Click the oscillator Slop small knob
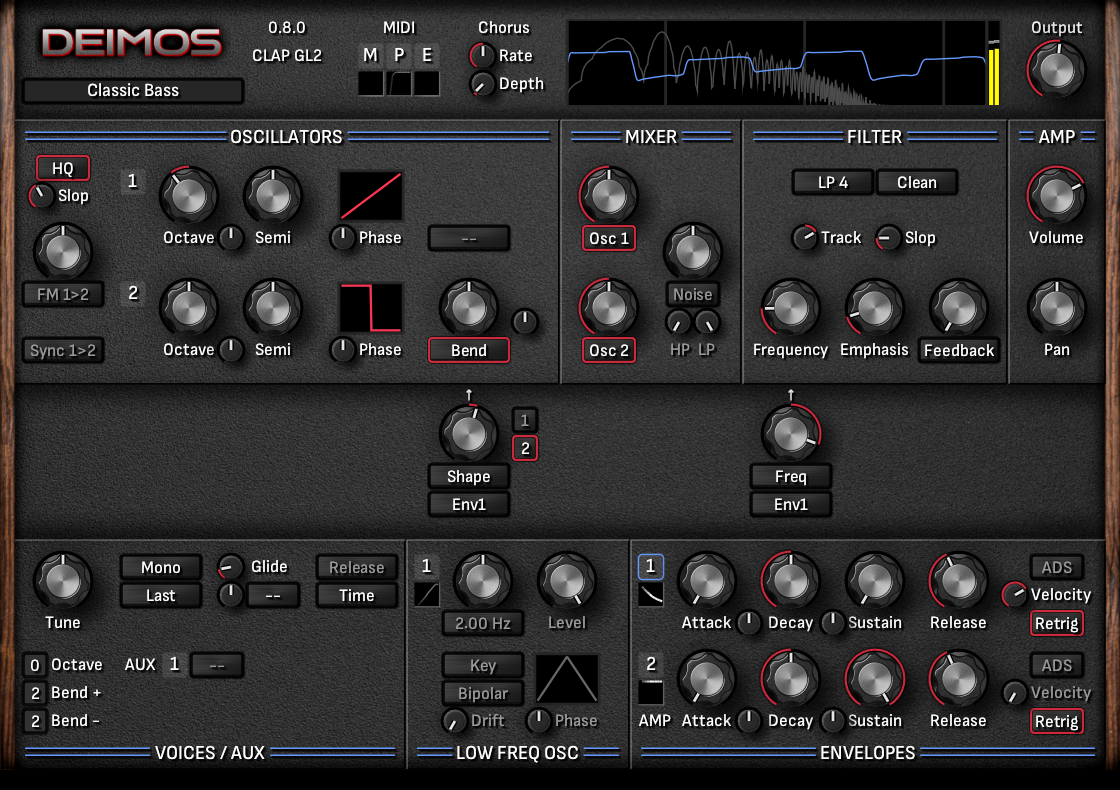The image size is (1120, 790). point(41,196)
